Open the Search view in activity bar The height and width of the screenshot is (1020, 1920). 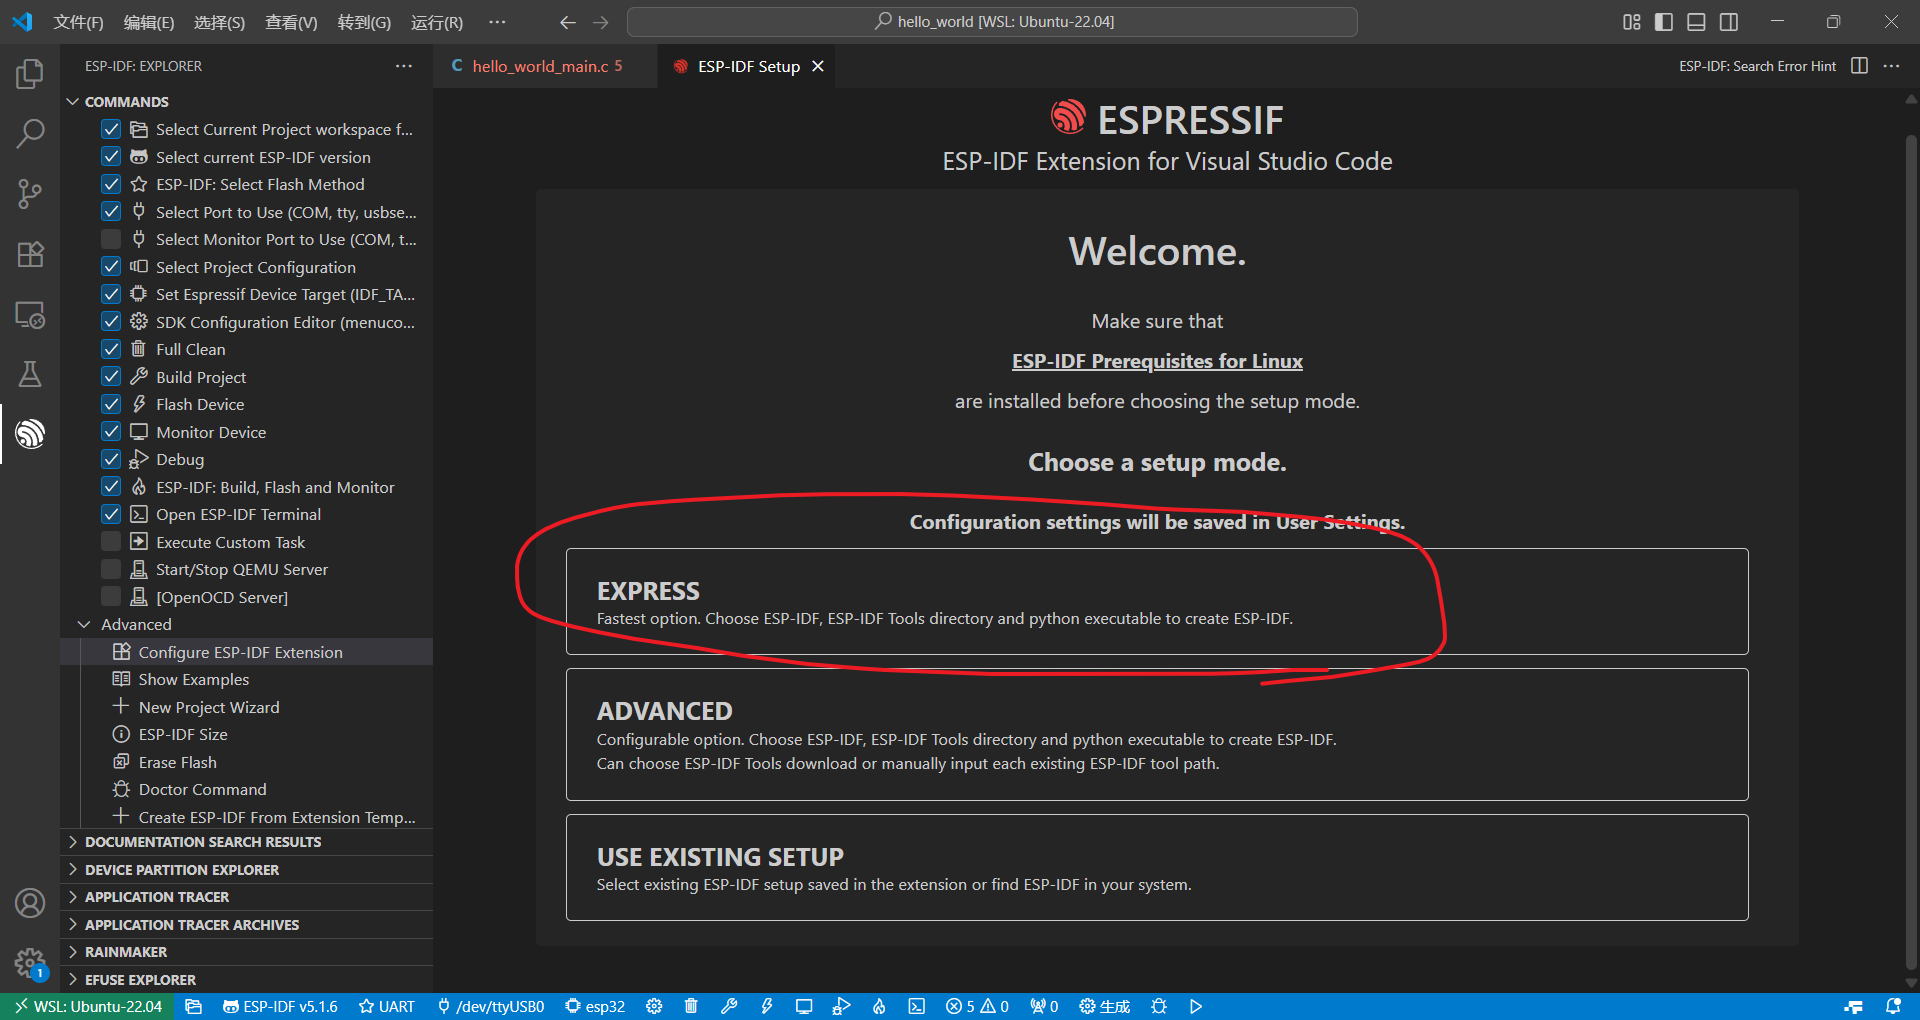30,133
